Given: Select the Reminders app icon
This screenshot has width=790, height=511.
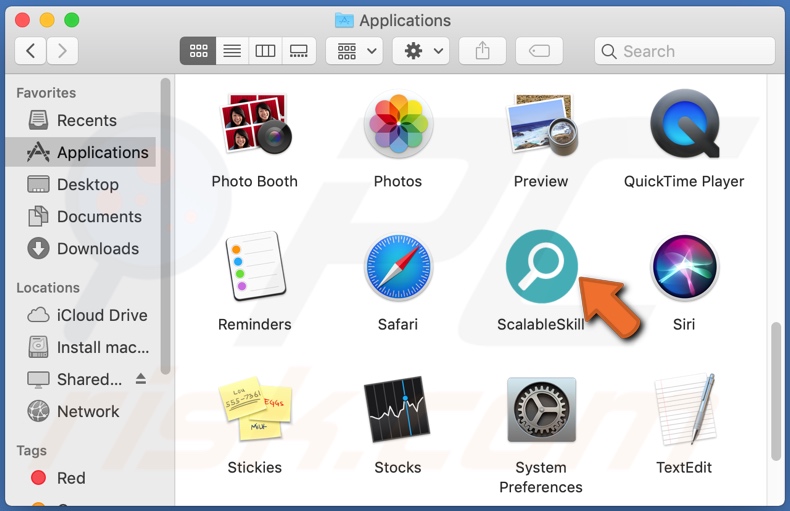Looking at the screenshot, I should click(255, 266).
